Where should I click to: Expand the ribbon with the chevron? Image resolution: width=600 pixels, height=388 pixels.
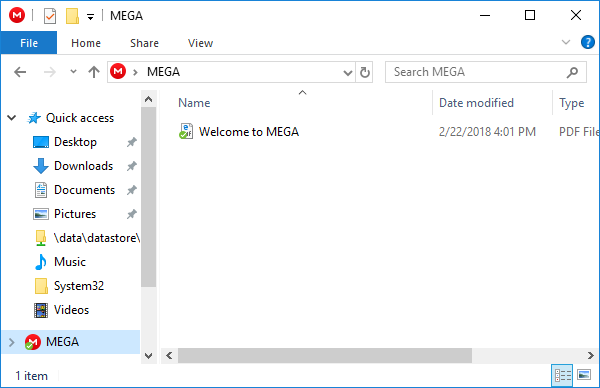tap(566, 42)
